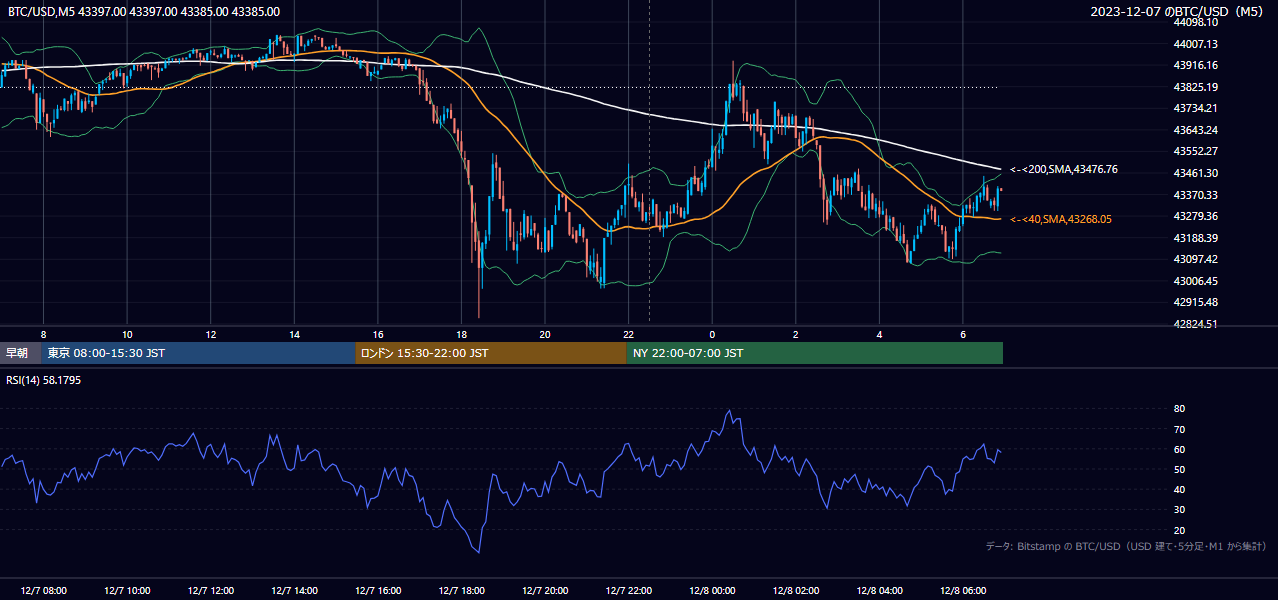Viewport: 1278px width, 600px height.
Task: Click hour label 14 under the price chart
Action: pos(294,334)
